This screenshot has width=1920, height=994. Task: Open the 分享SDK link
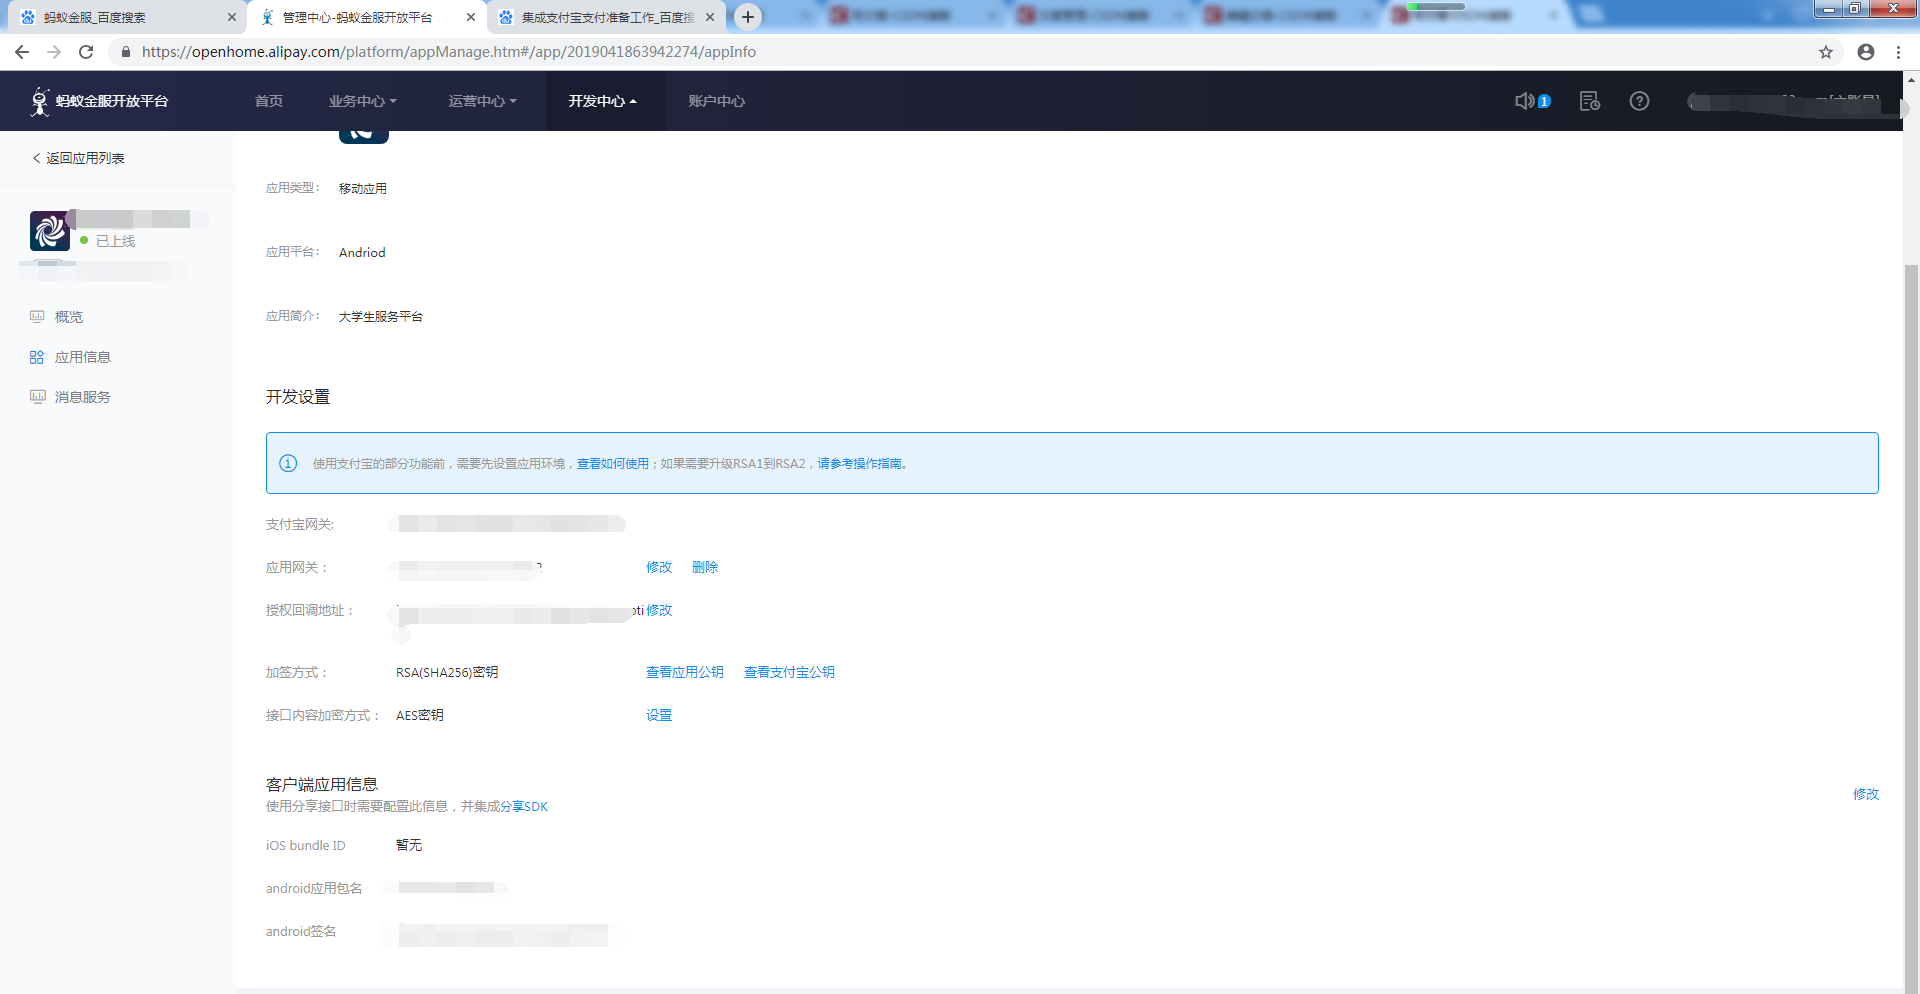[x=524, y=807]
